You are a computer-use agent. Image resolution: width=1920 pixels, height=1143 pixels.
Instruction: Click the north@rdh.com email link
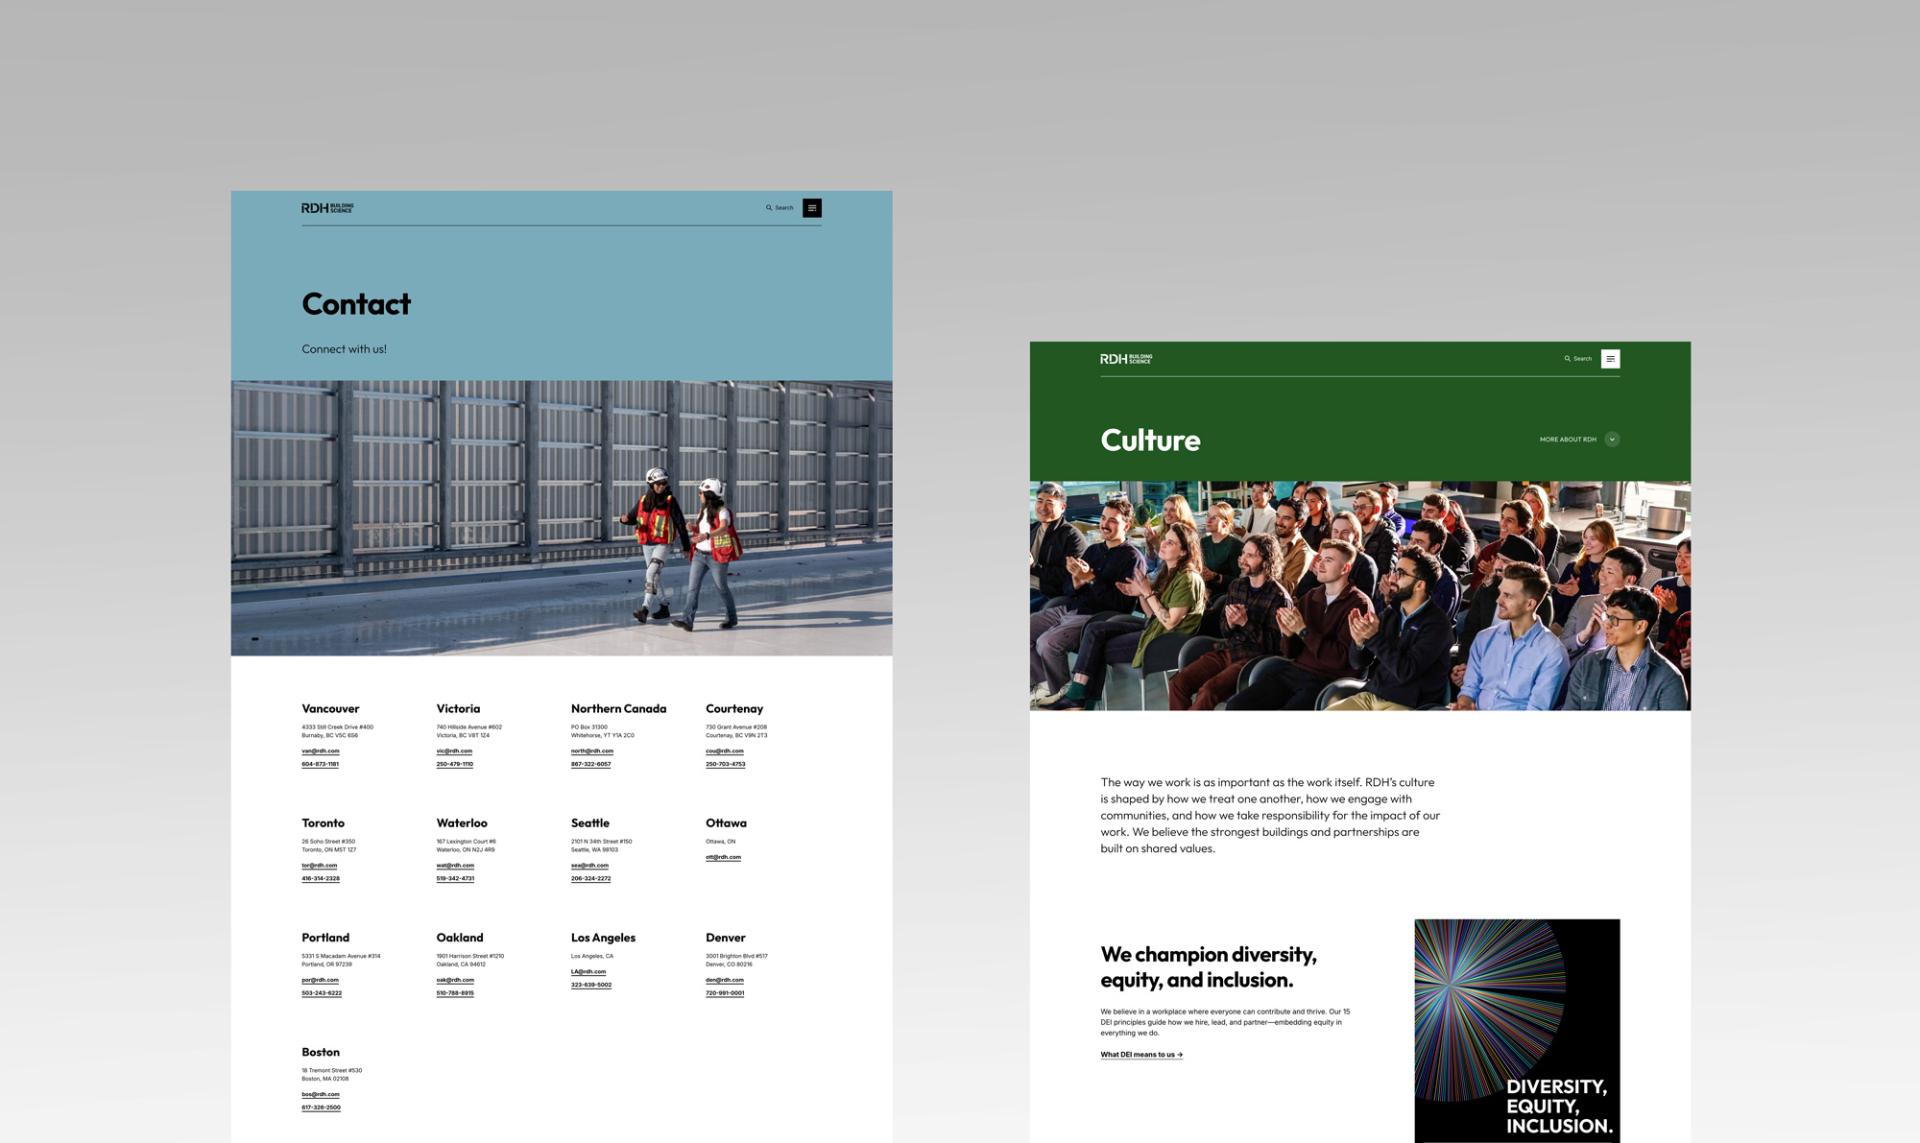(x=592, y=751)
